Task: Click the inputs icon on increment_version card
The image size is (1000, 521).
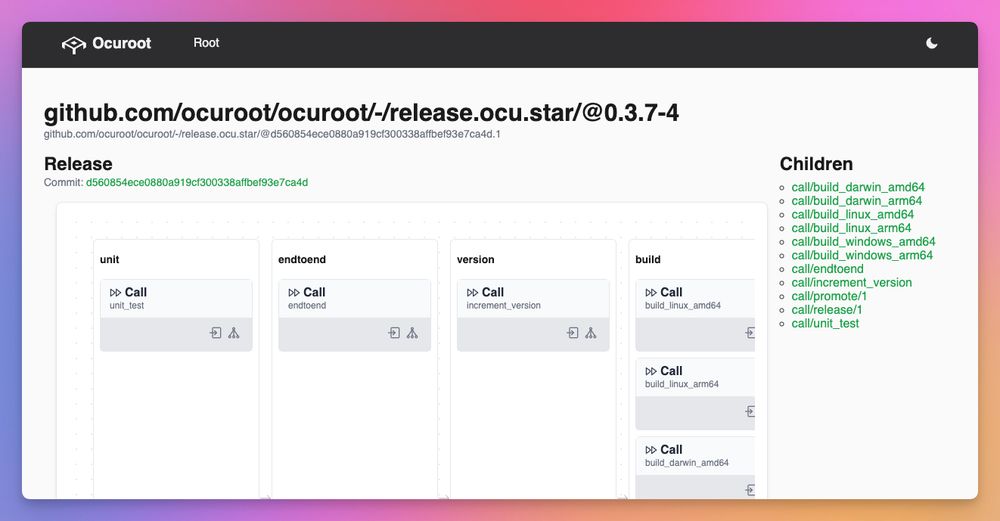Action: [x=573, y=333]
